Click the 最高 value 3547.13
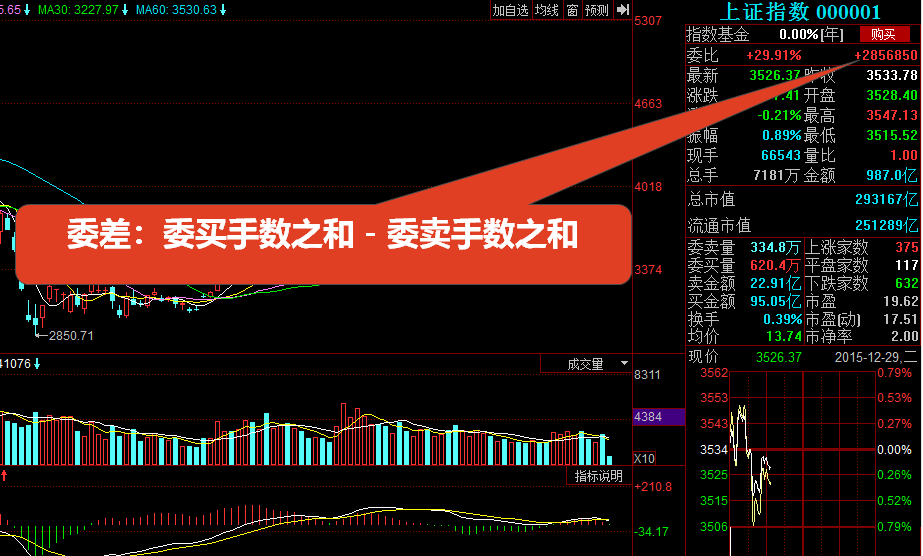923x556 pixels. pos(892,115)
